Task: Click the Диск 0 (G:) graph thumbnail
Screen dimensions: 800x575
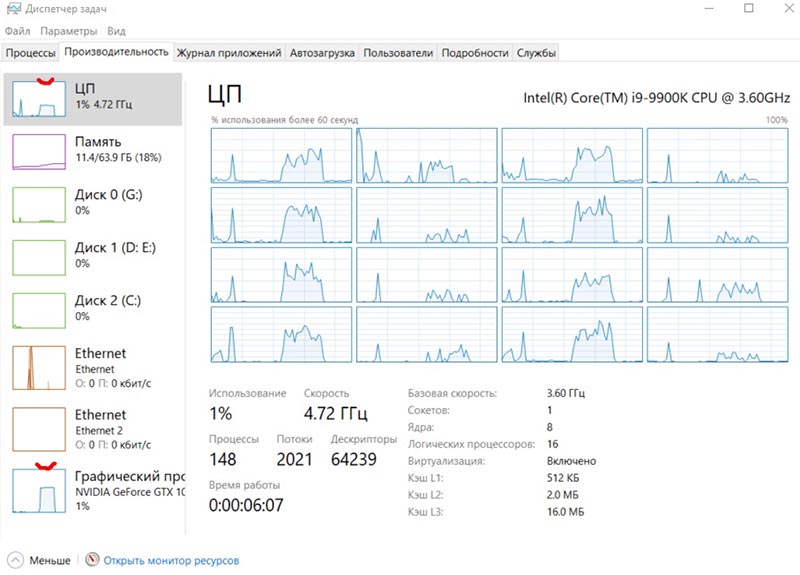Action: (x=39, y=205)
